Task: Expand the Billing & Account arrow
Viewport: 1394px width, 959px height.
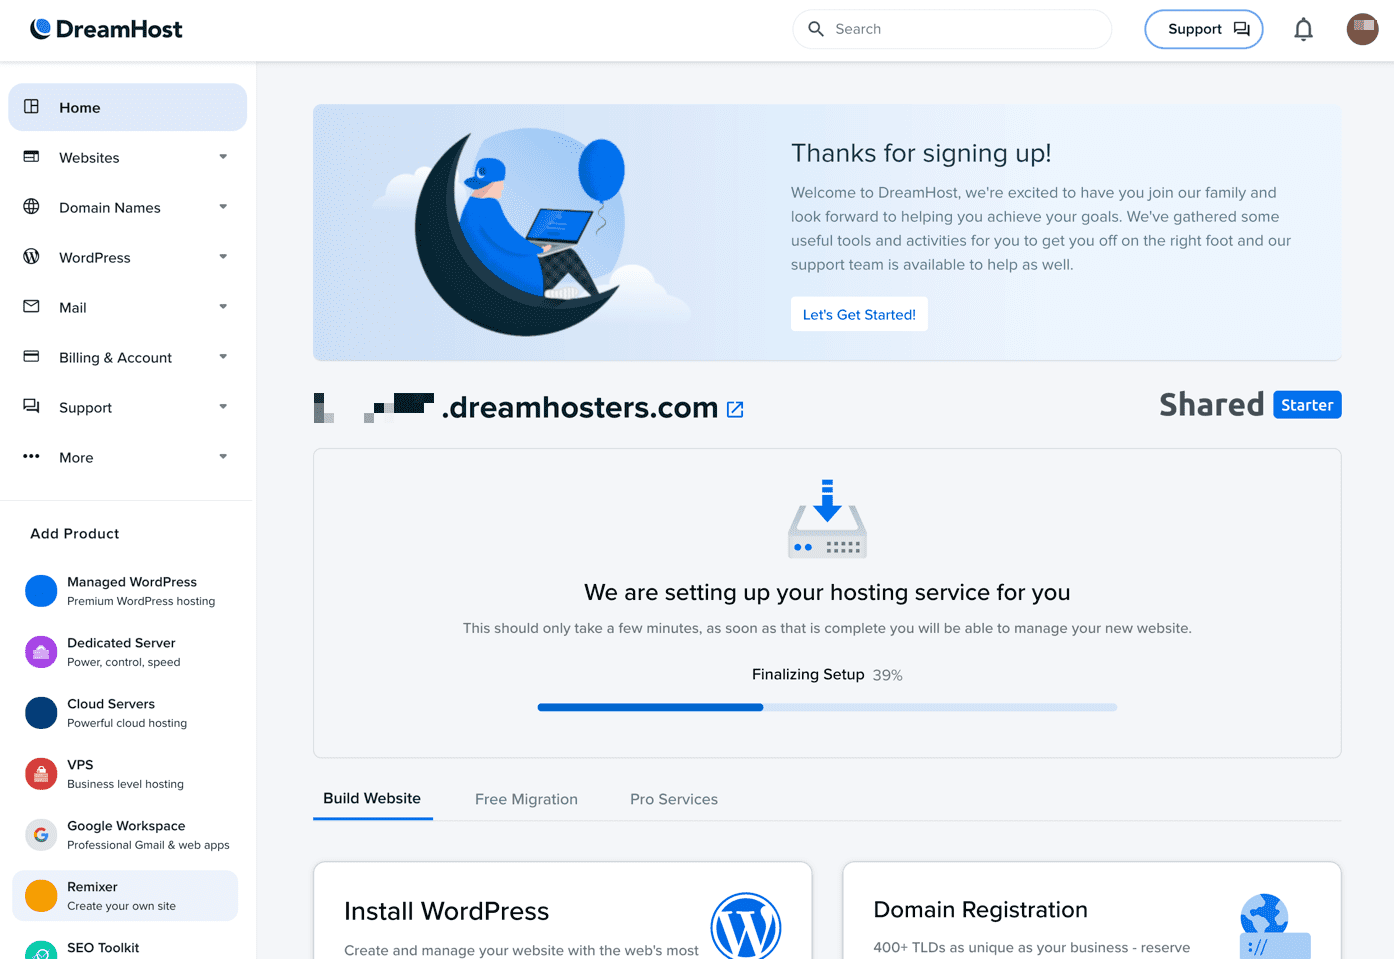Action: [223, 357]
